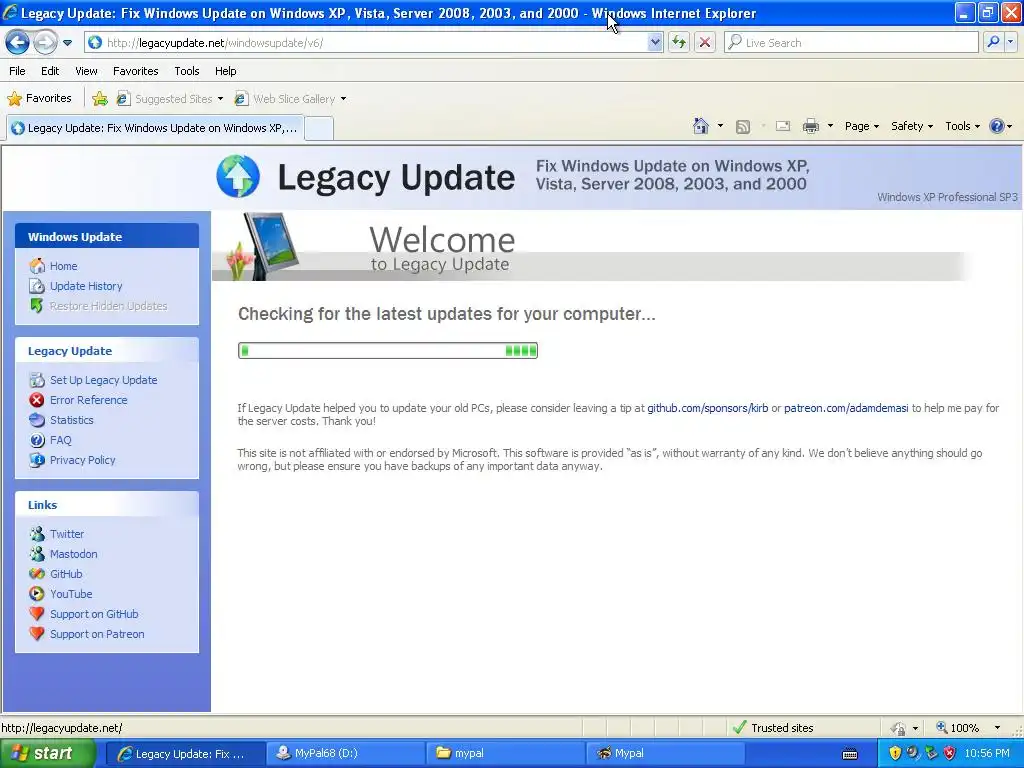Open the 100% zoom level control
Screen dimensions: 1024x768
[968, 728]
